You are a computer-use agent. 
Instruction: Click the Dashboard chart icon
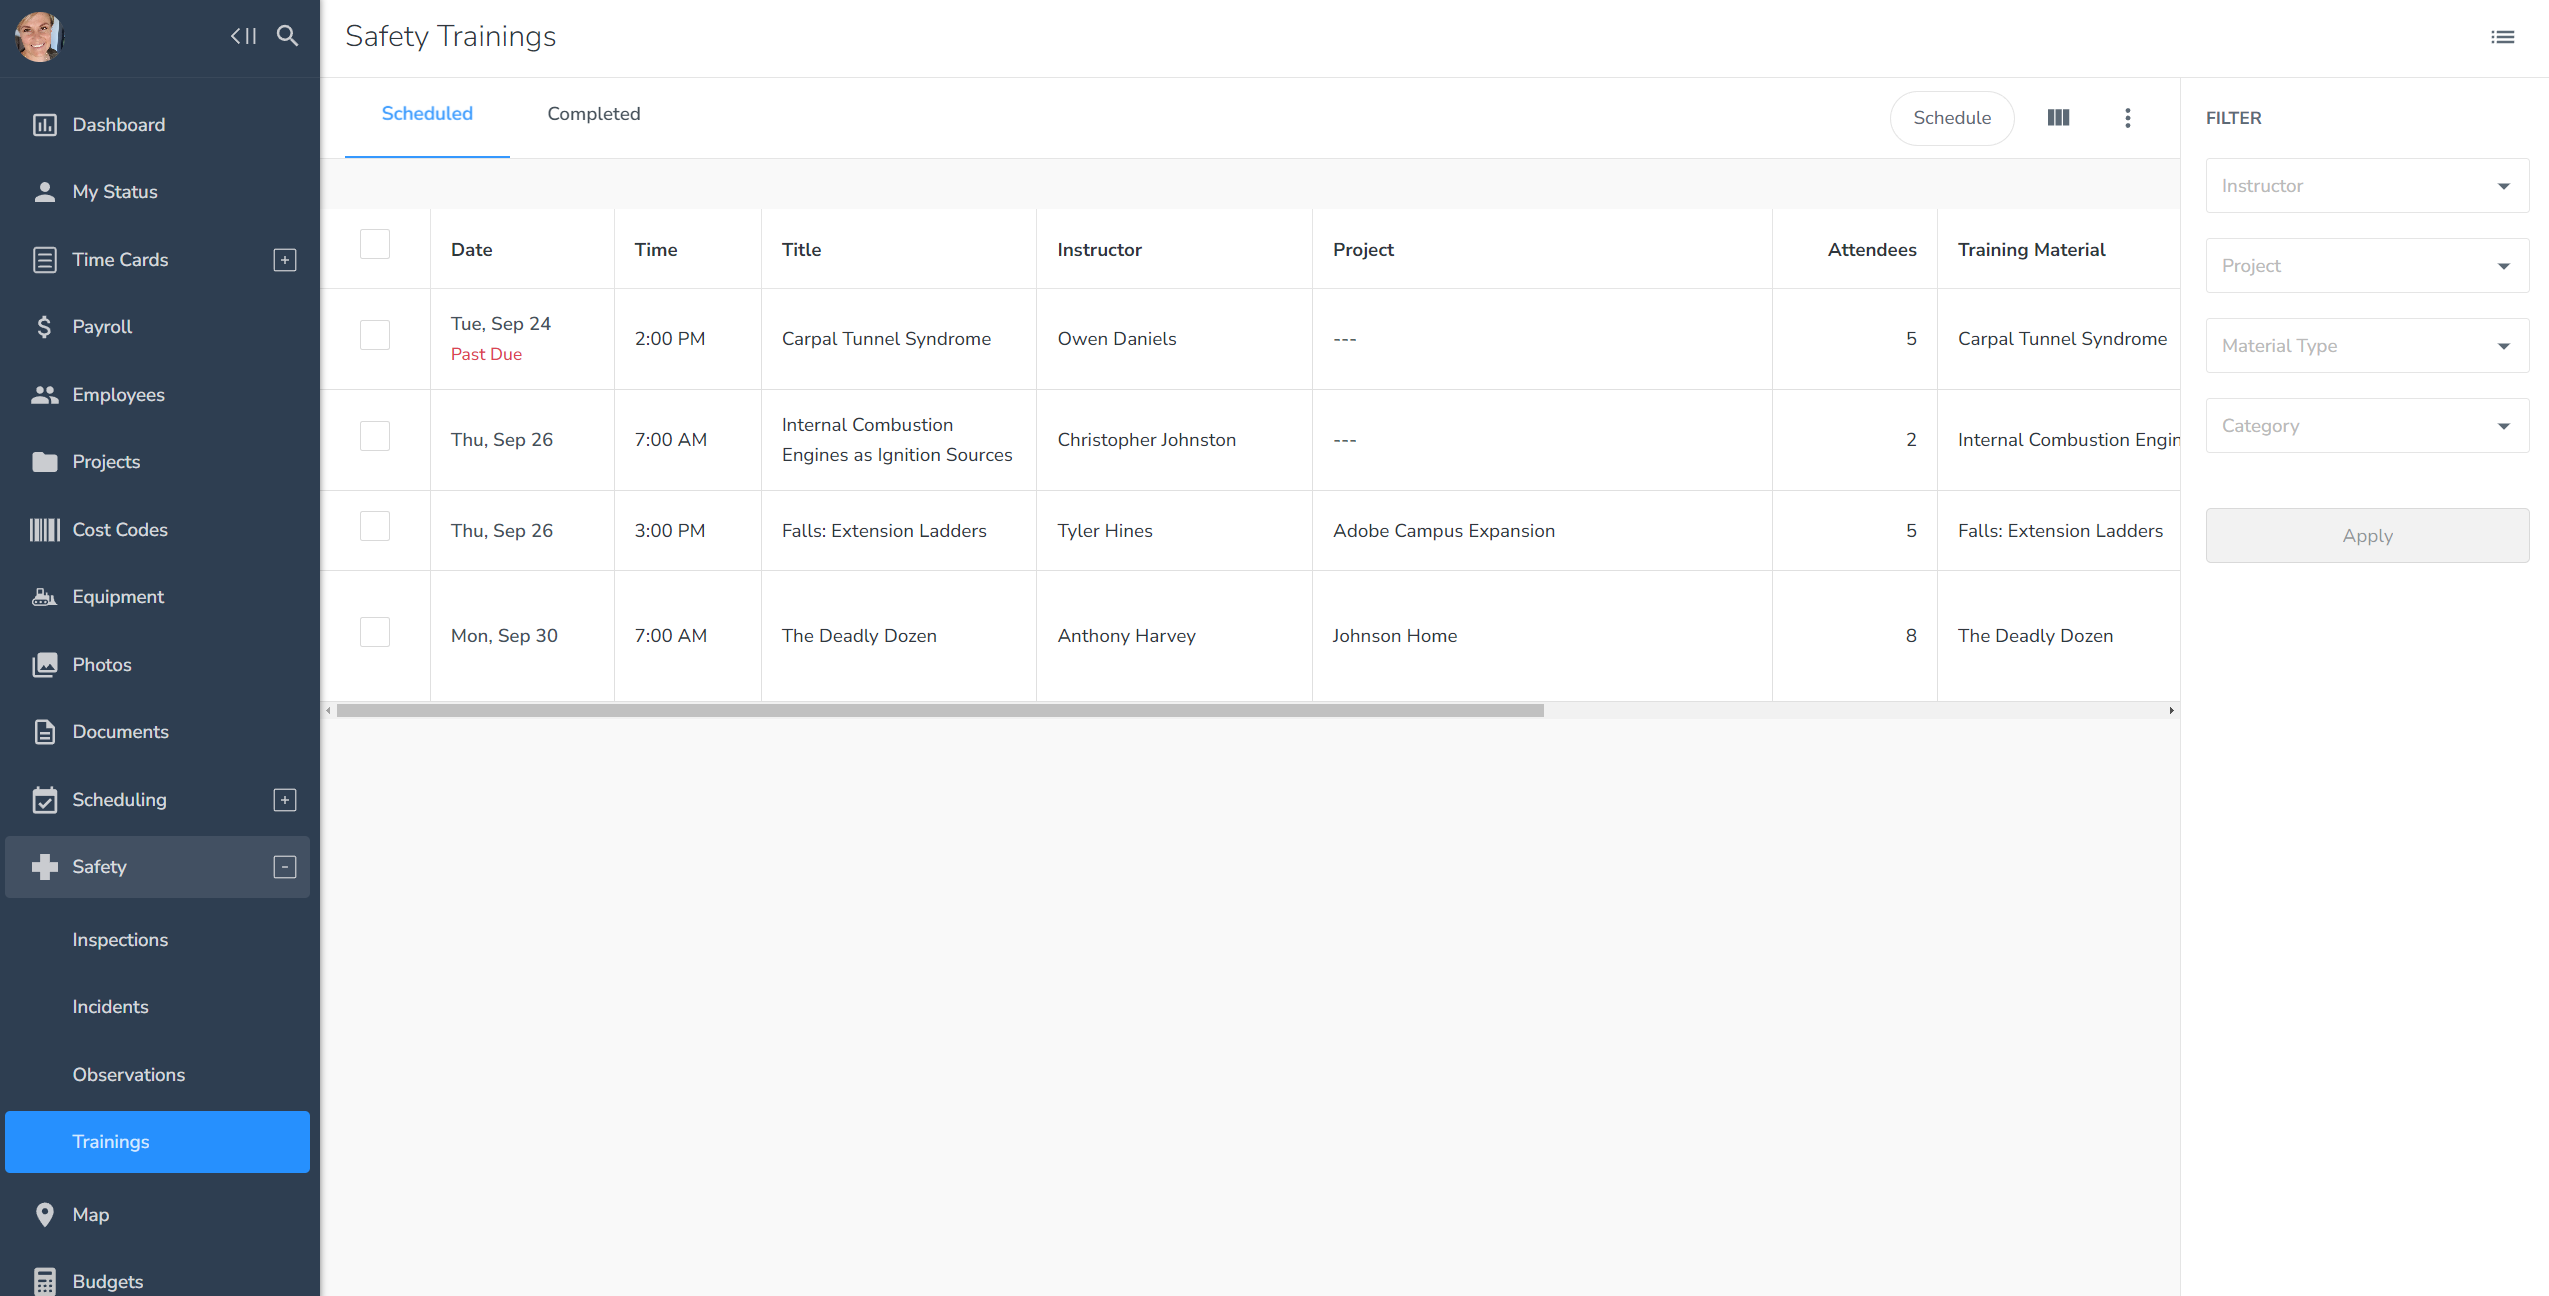pyautogui.click(x=44, y=125)
